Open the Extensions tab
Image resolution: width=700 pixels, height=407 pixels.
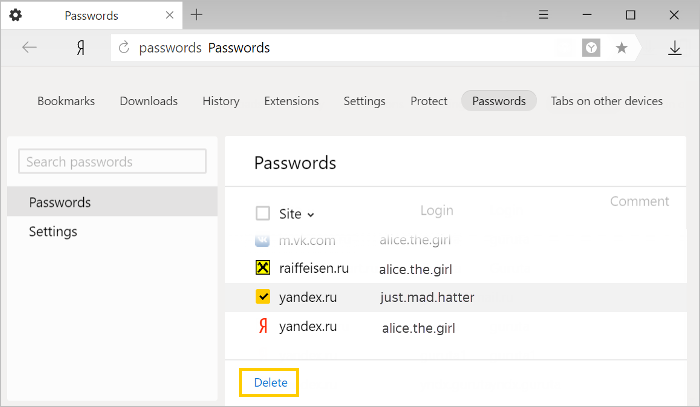[x=292, y=101]
